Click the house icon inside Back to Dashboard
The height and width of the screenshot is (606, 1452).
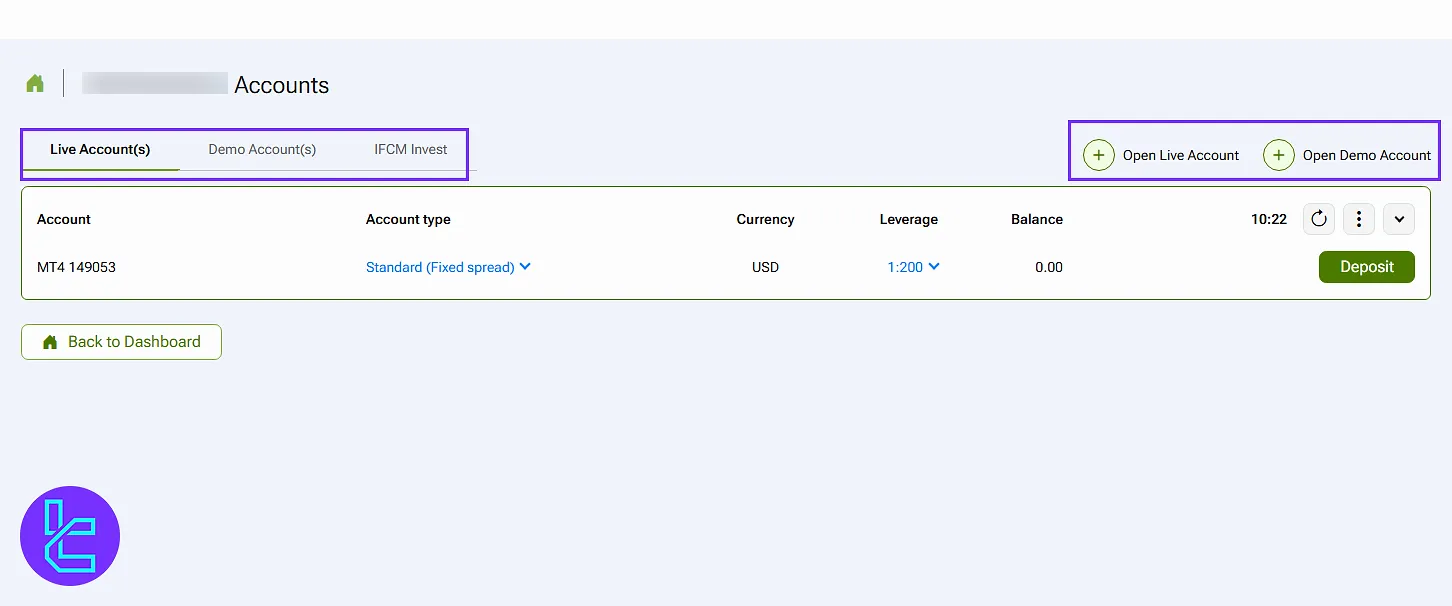pos(50,342)
